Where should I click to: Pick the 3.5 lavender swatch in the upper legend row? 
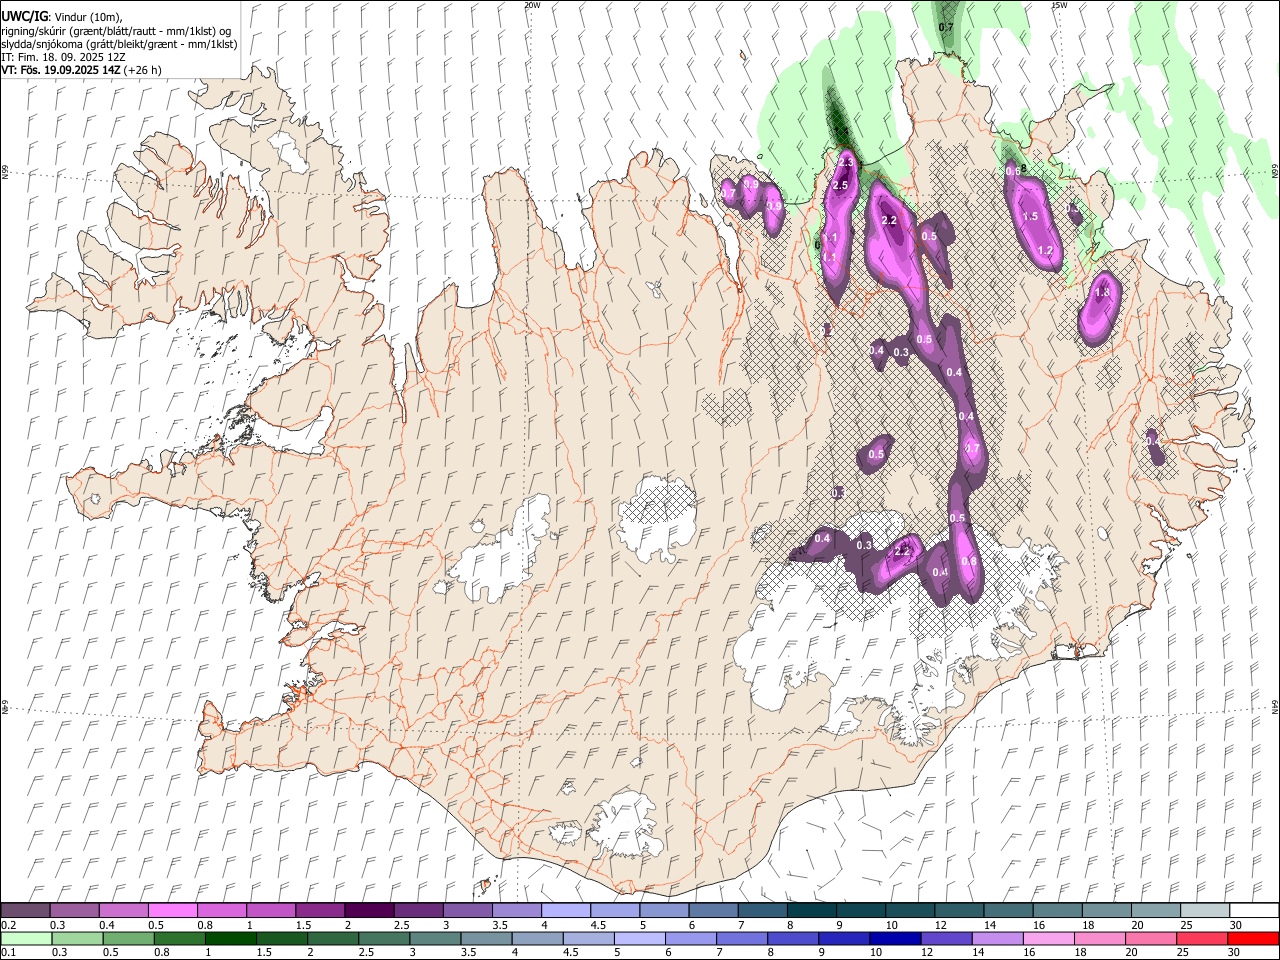517,911
